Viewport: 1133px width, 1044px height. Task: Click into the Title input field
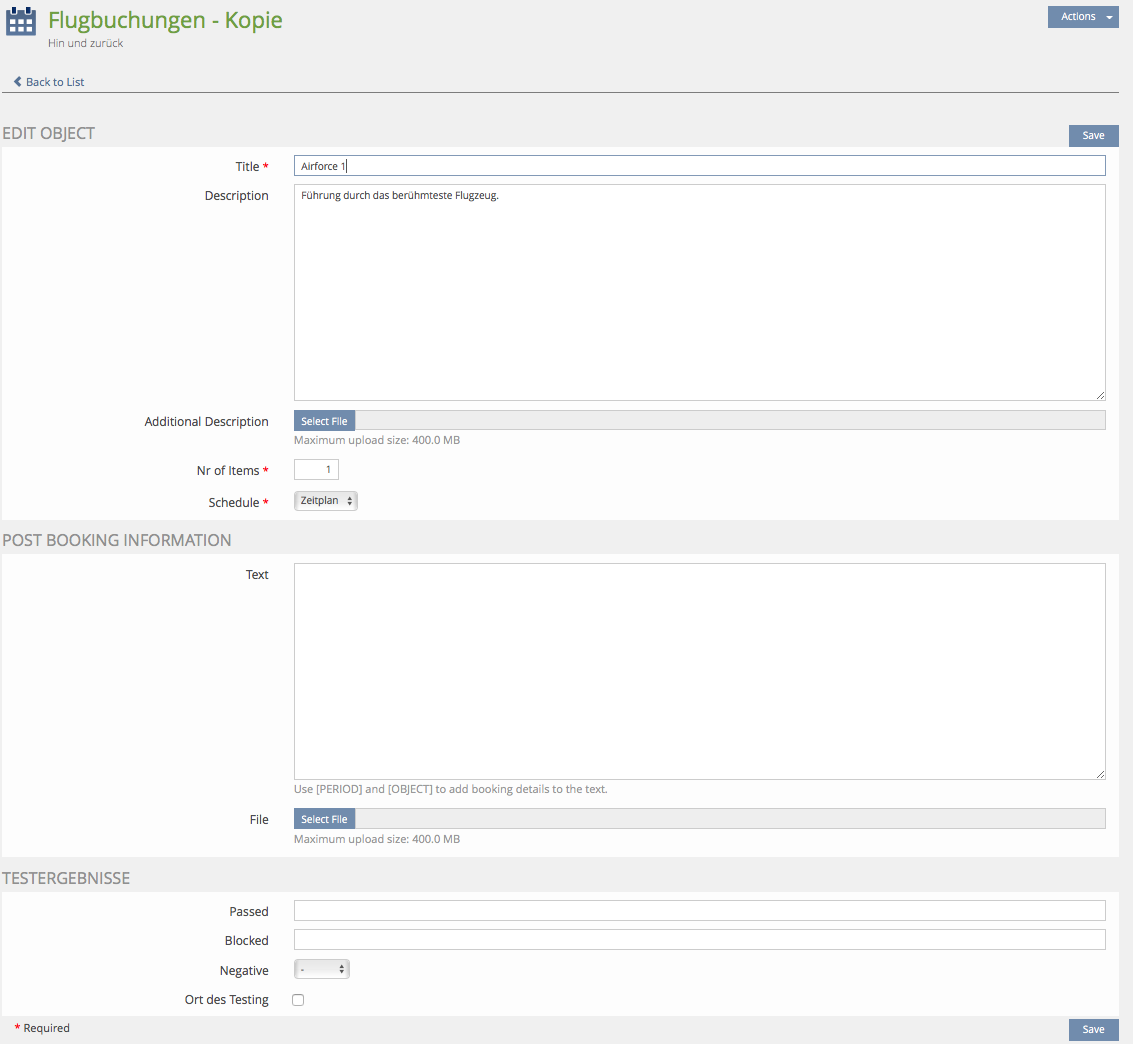(x=699, y=166)
